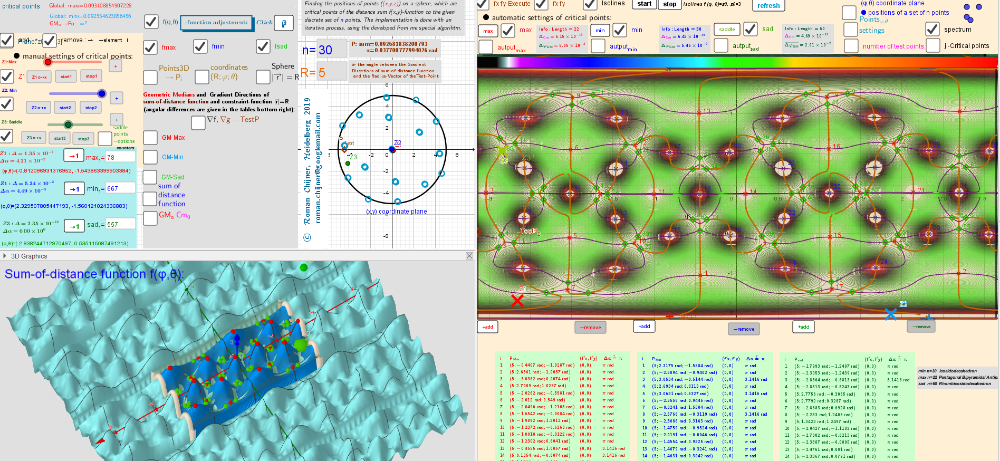This screenshot has height=461, width=1000.
Task: Toggle the fx fy Execute checkbox
Action: [485, 4]
